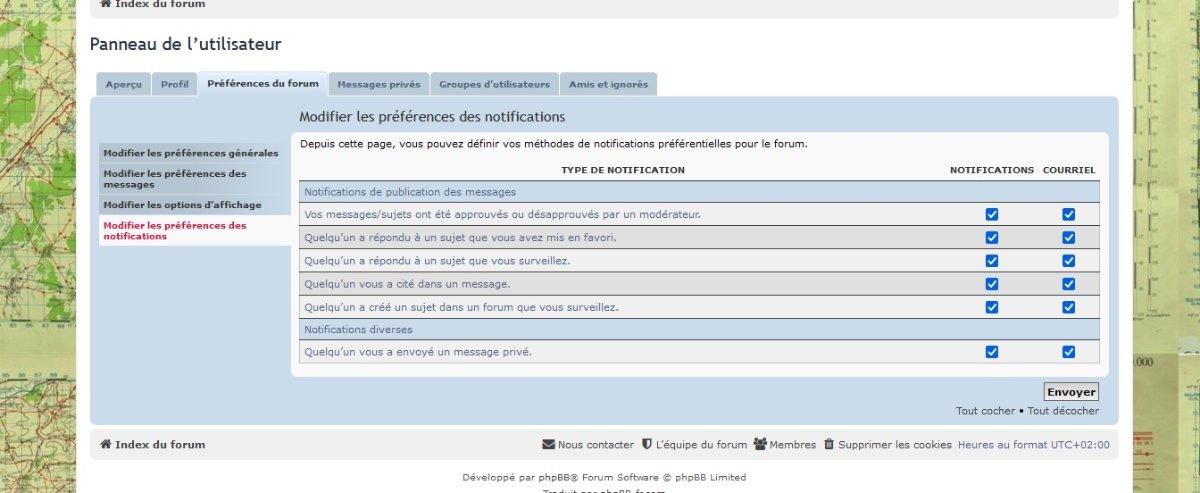Viewport: 1200px width, 493px height.
Task: Open the Profil tab
Action: (175, 85)
